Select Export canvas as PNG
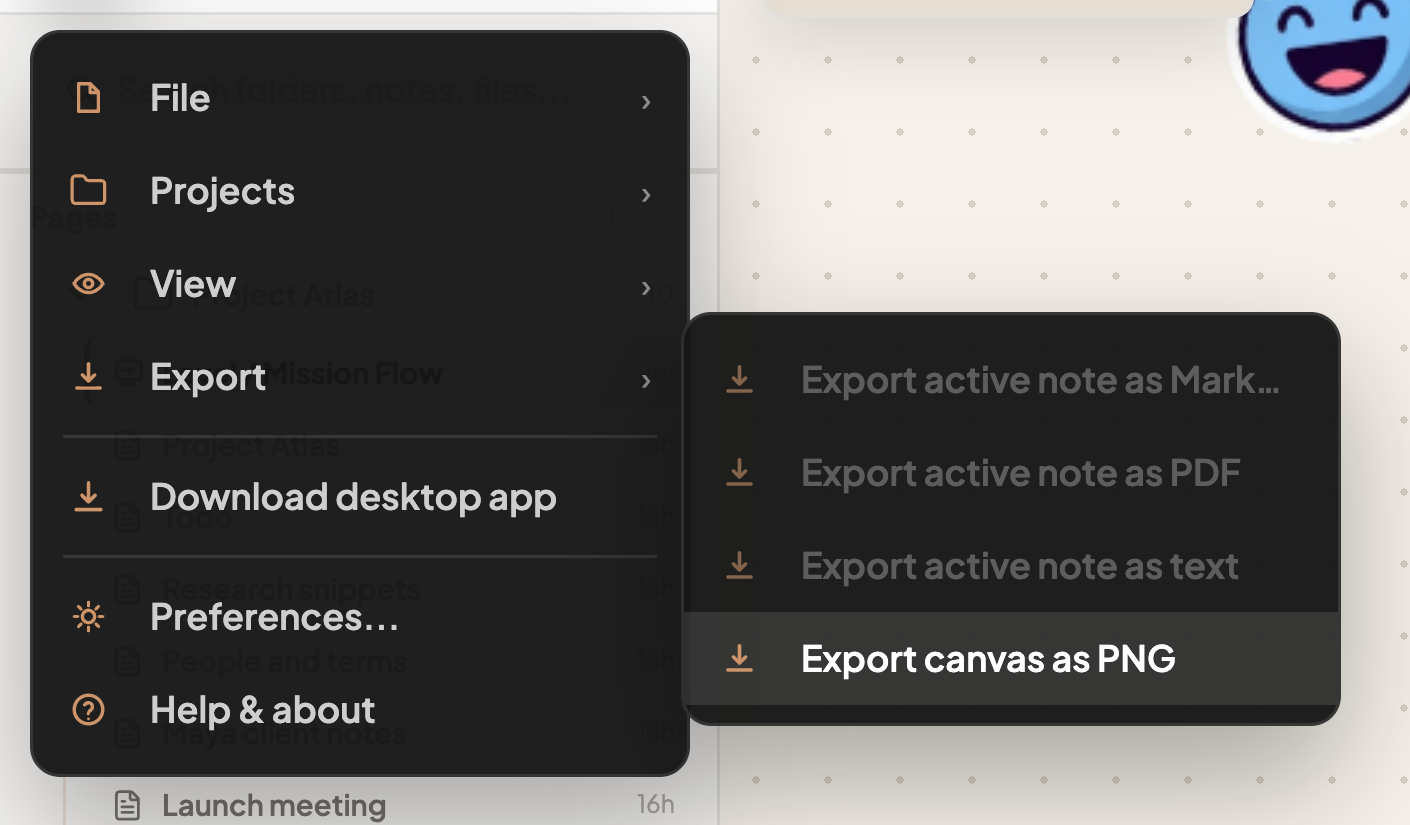 click(1011, 659)
